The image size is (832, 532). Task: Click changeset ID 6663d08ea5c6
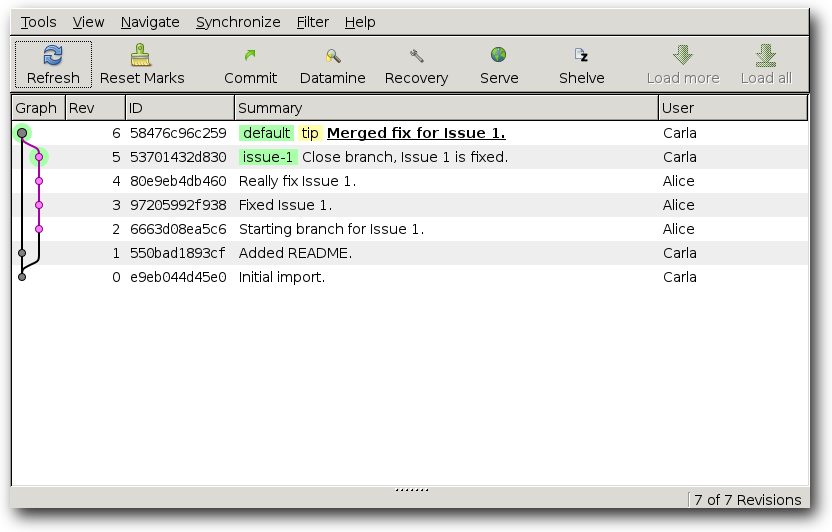[178, 229]
